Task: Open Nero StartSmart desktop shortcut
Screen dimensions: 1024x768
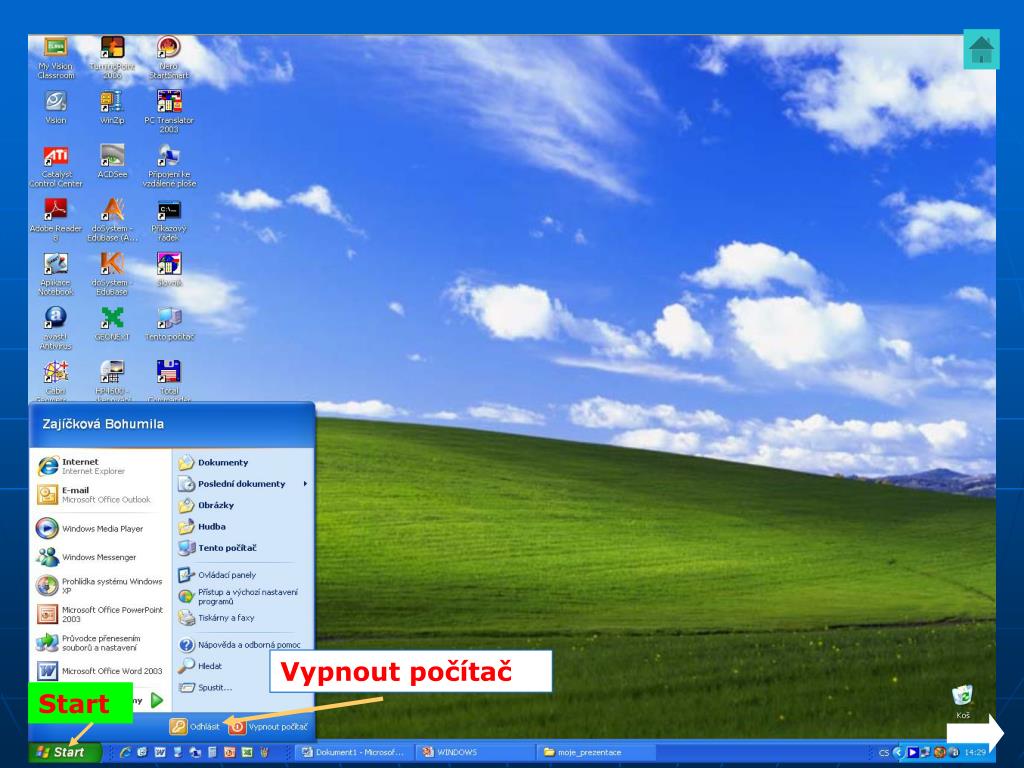Action: click(168, 57)
